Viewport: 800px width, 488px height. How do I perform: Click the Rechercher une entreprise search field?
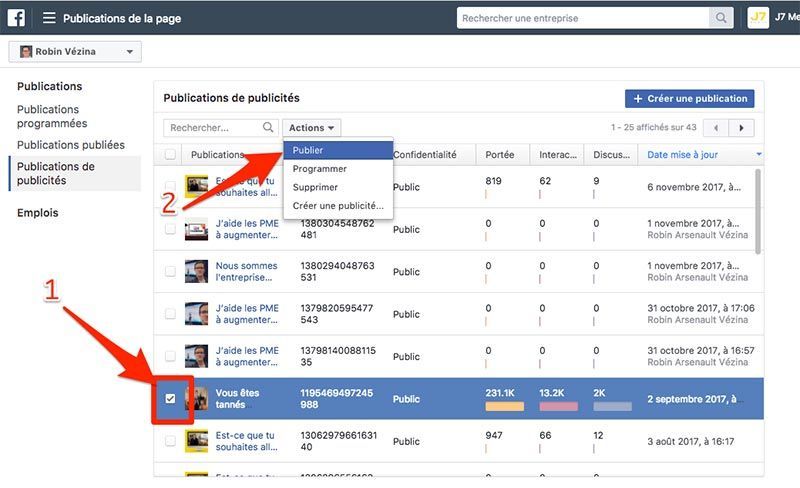tap(583, 18)
